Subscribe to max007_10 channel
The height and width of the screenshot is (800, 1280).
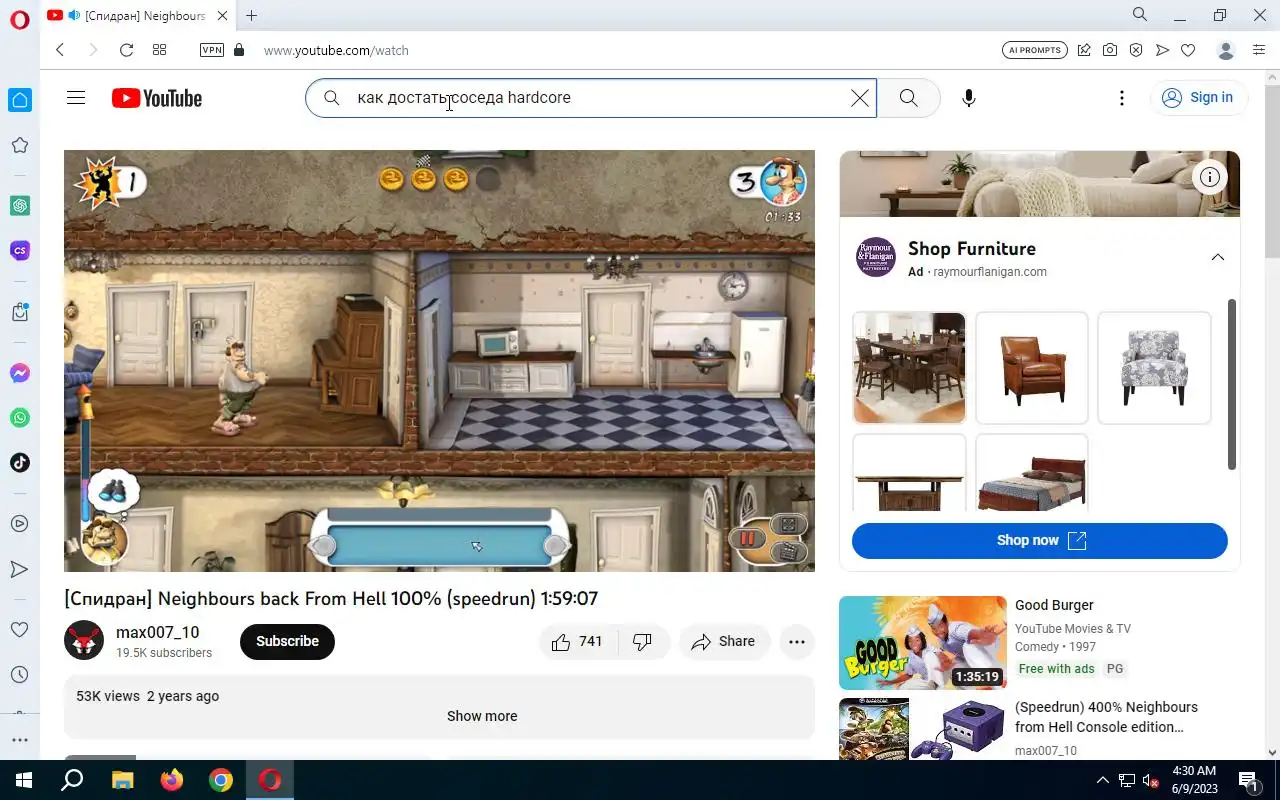tap(287, 641)
